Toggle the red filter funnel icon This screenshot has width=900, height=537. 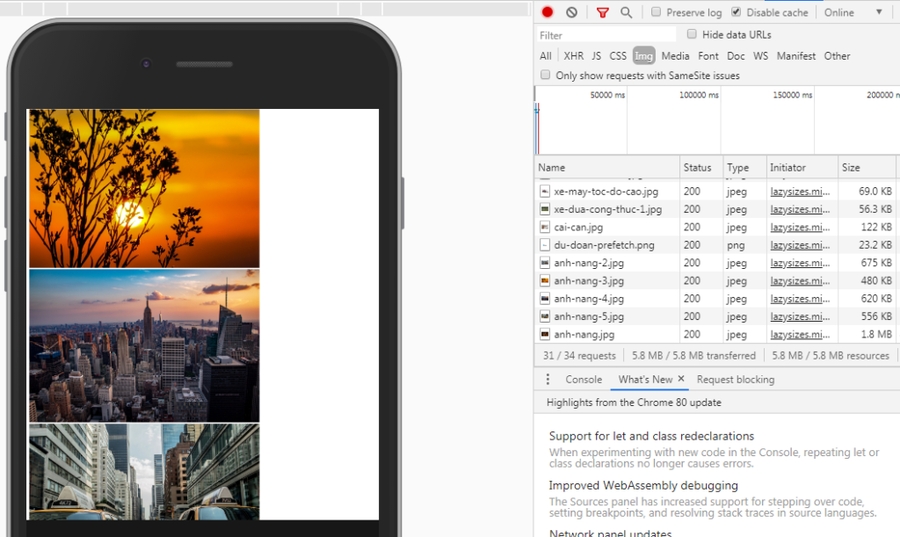click(x=602, y=12)
